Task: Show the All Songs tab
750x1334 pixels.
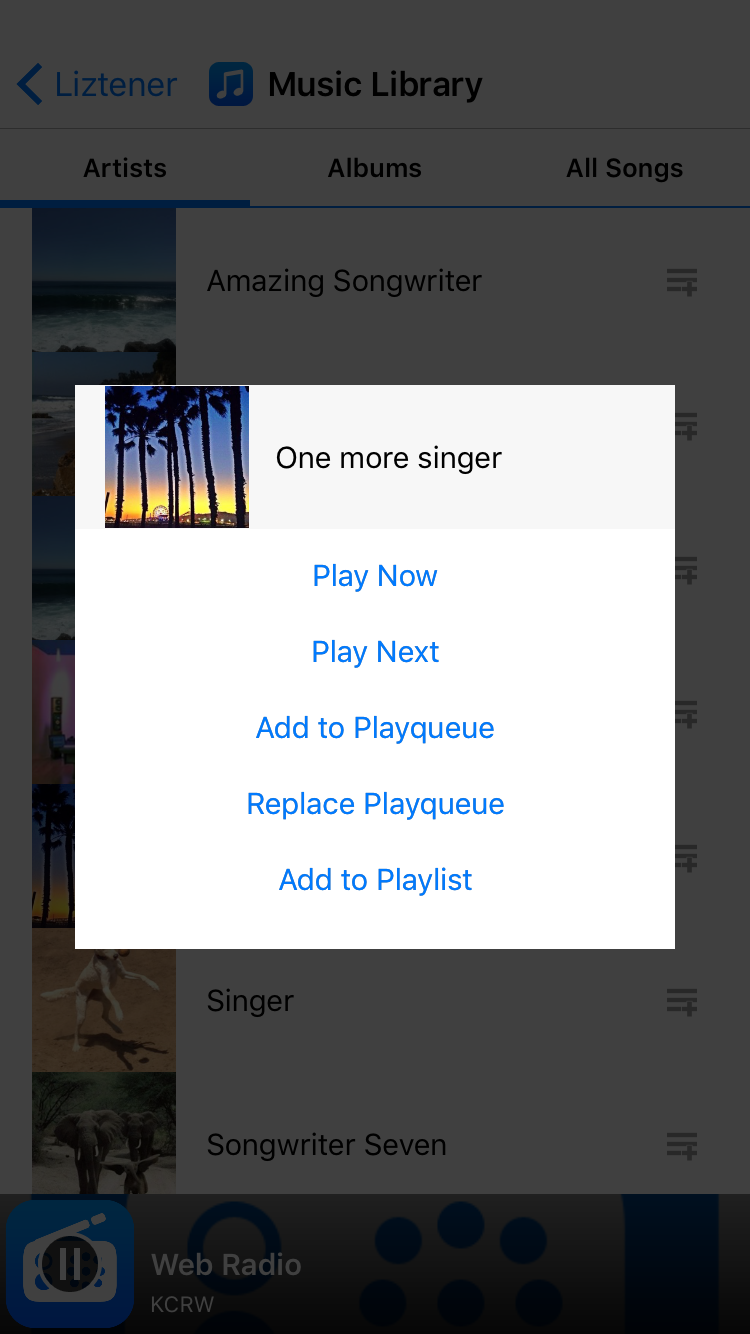Action: [625, 168]
